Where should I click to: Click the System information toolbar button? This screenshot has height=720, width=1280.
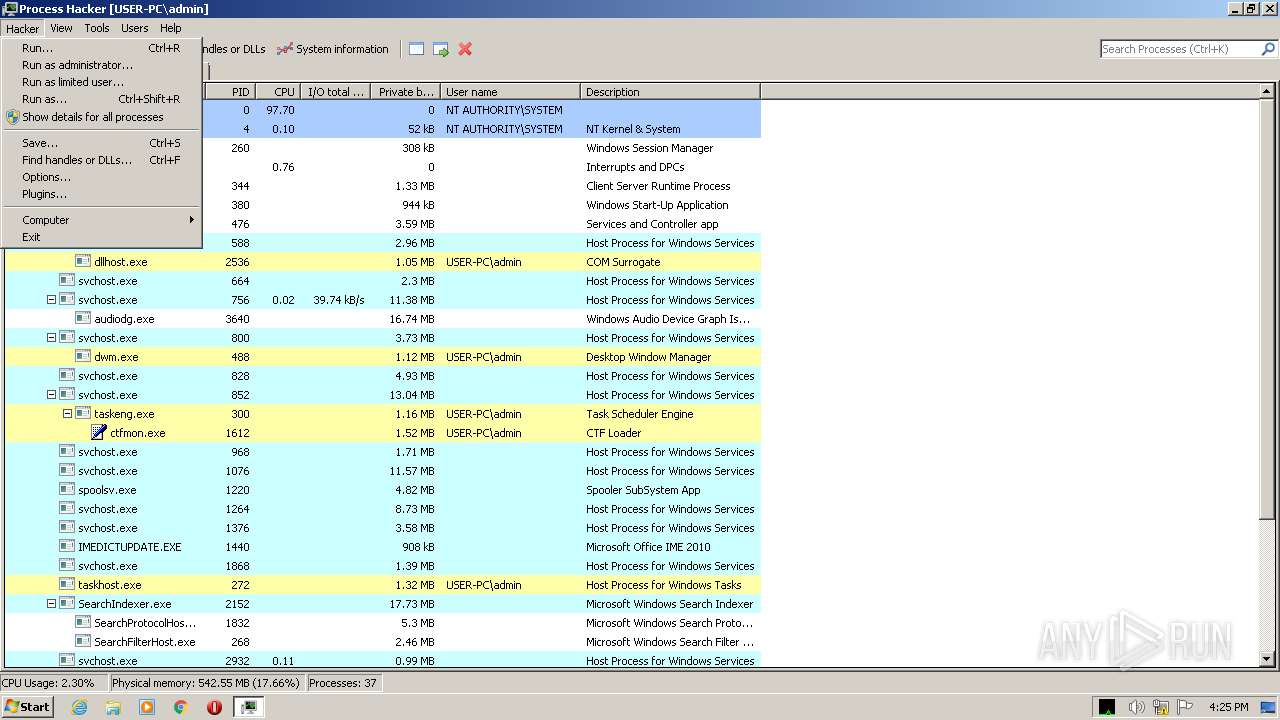[x=332, y=49]
